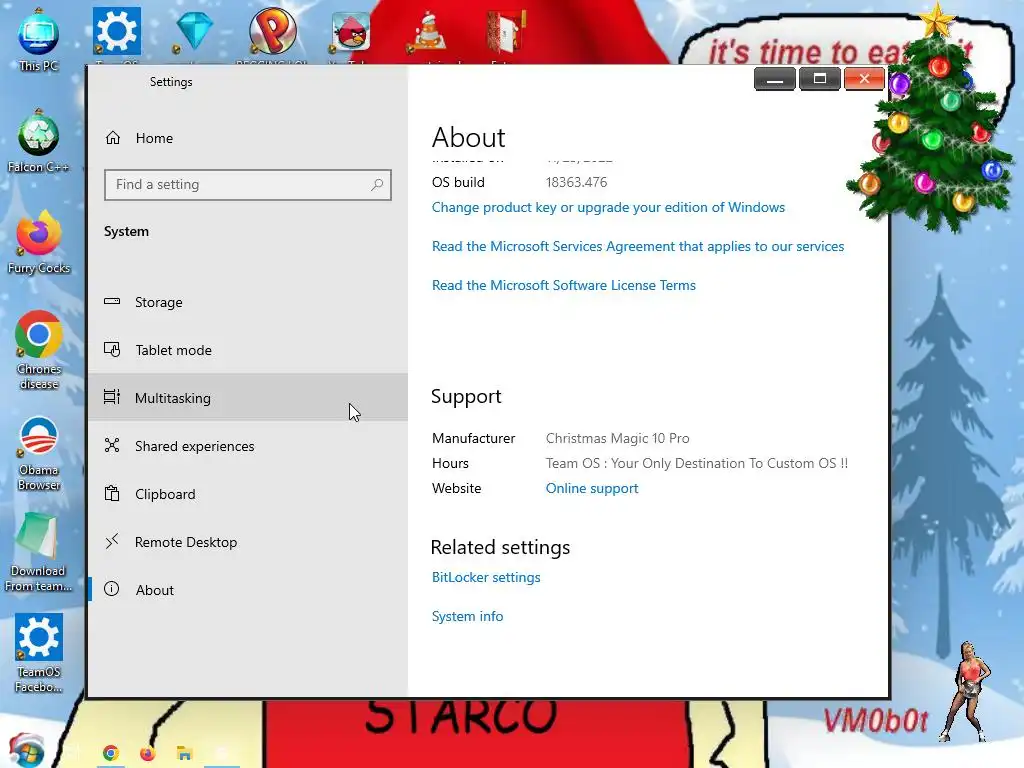This screenshot has height=768, width=1024.
Task: Click the Clipboard icon in sidebar
Action: pos(112,493)
